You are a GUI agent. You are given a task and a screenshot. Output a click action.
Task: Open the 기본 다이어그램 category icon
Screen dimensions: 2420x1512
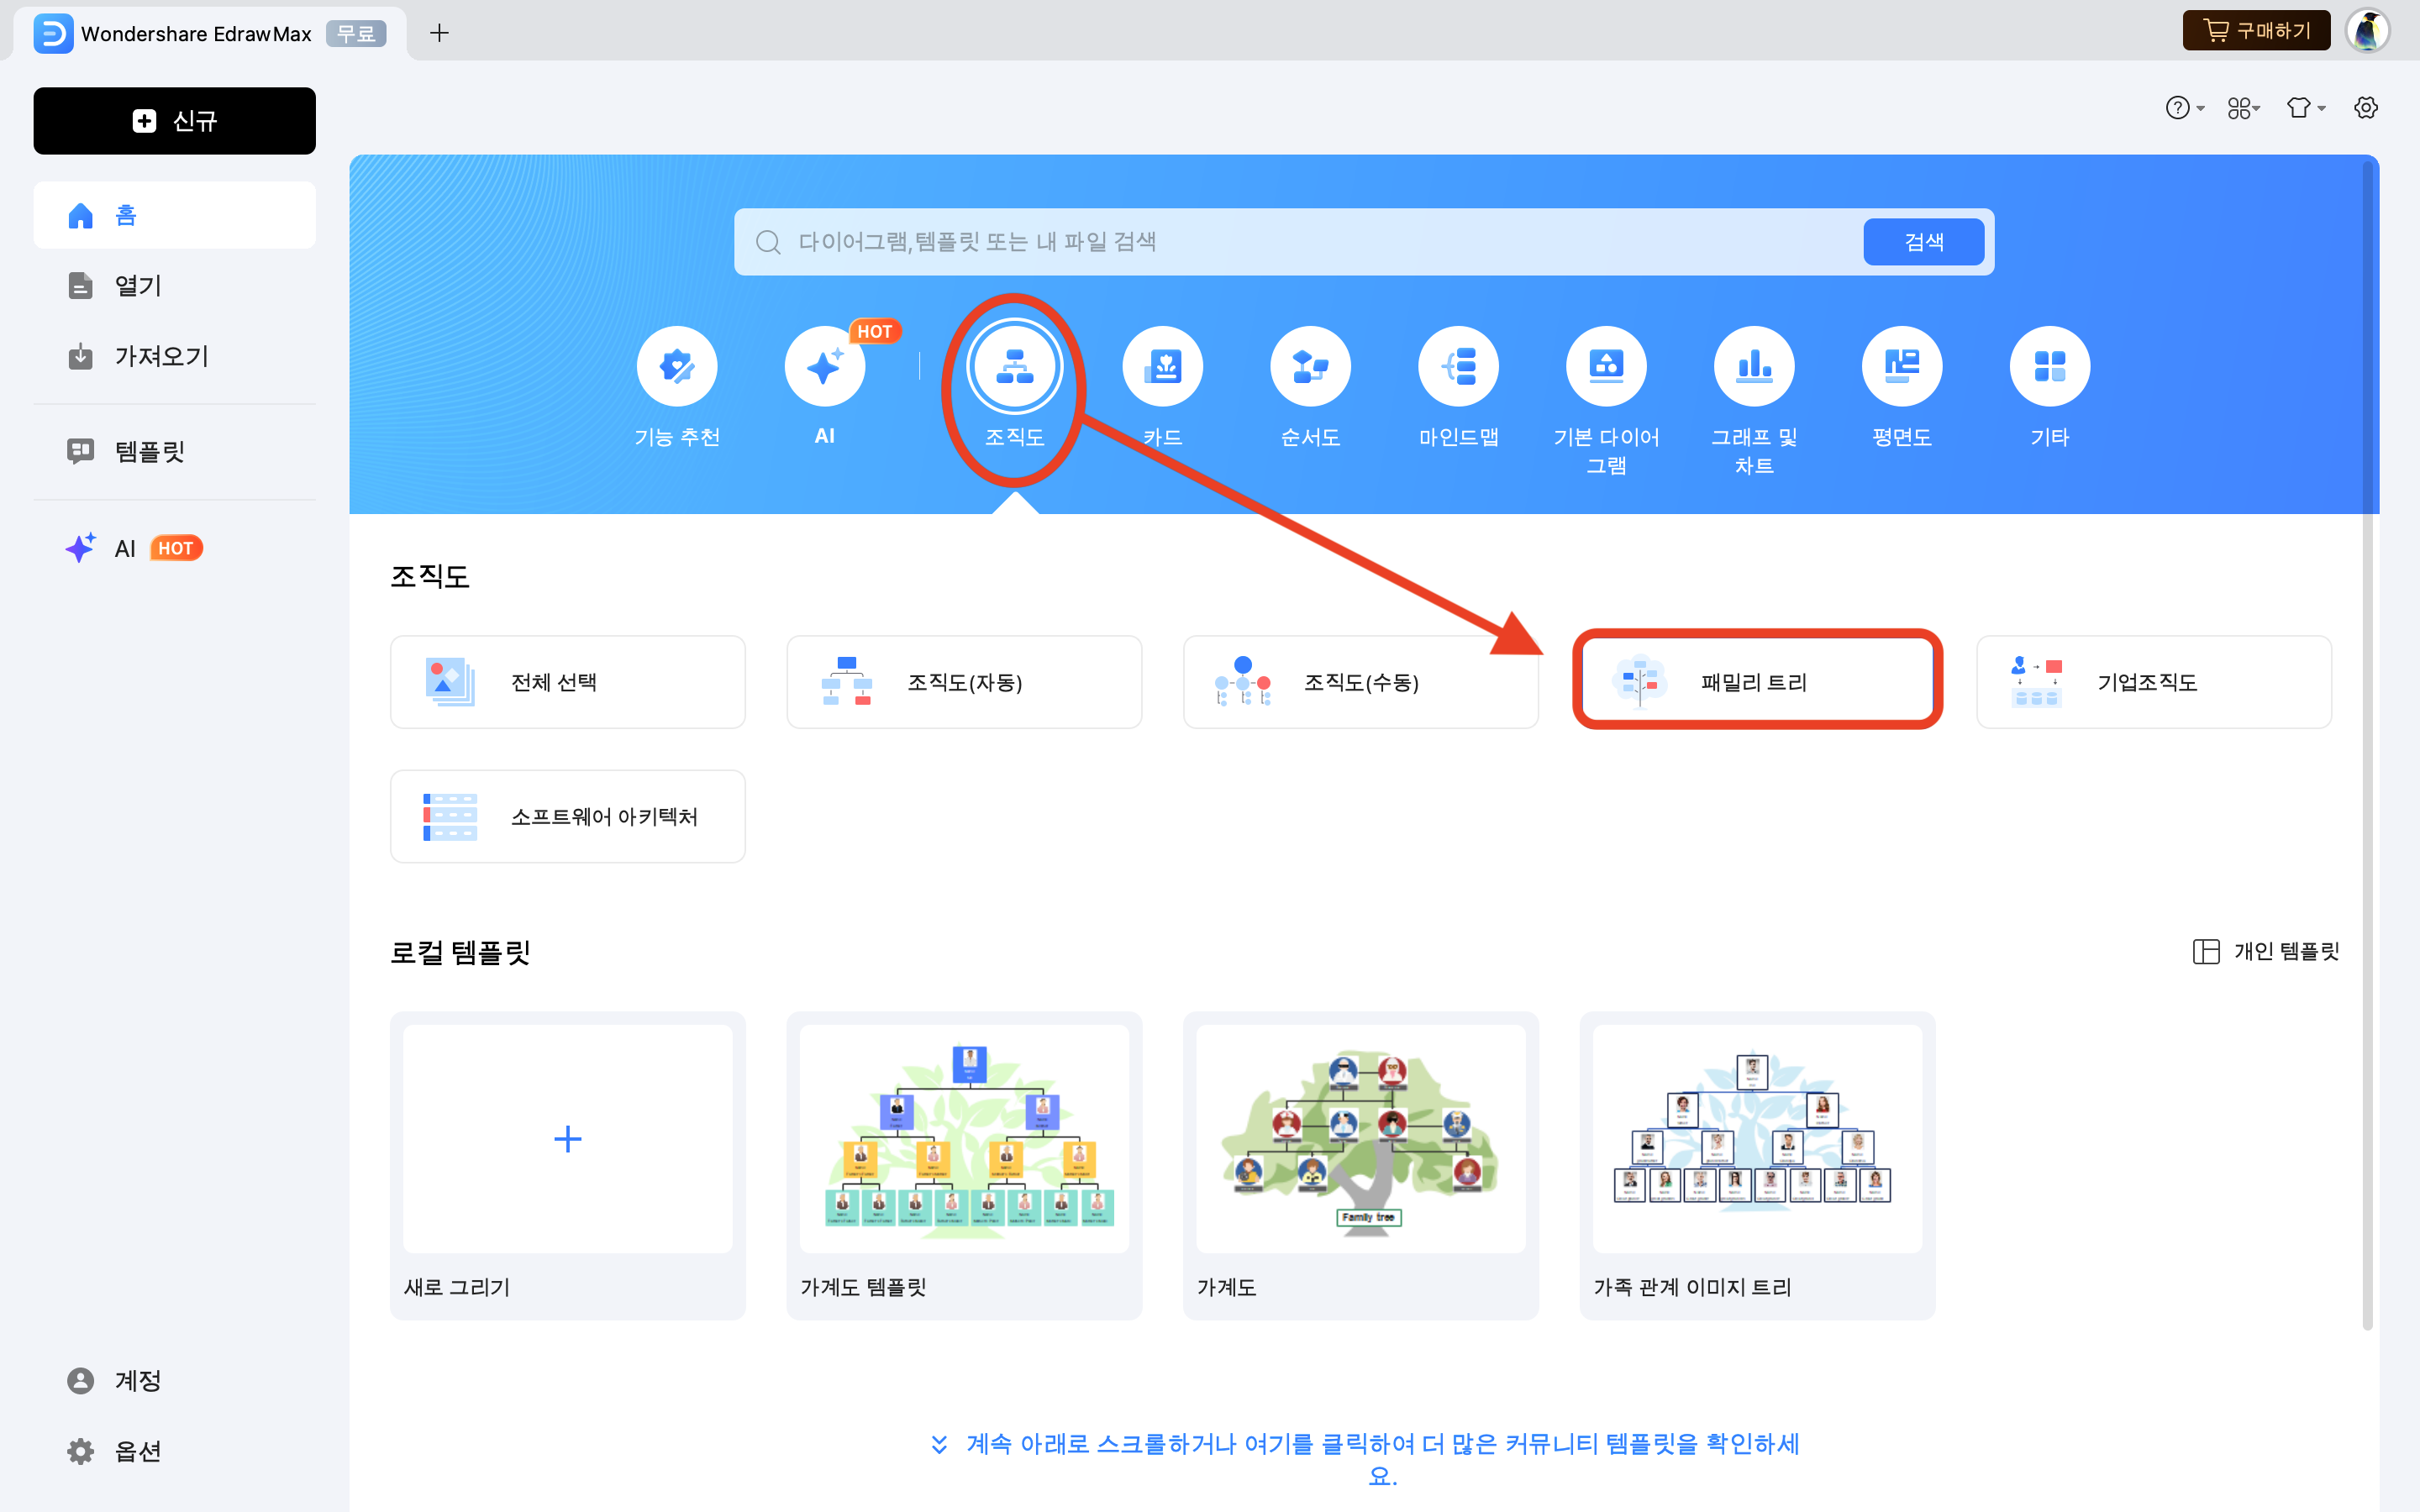1606,366
